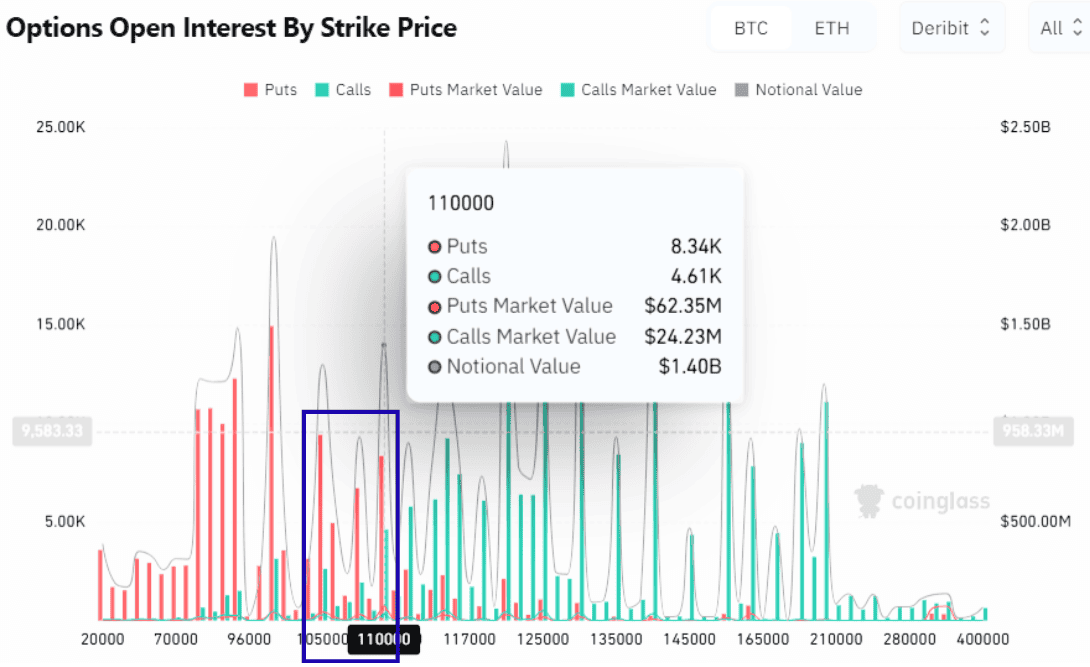Click the tooltip's Calls Market Value teal dot

pyautogui.click(x=435, y=337)
